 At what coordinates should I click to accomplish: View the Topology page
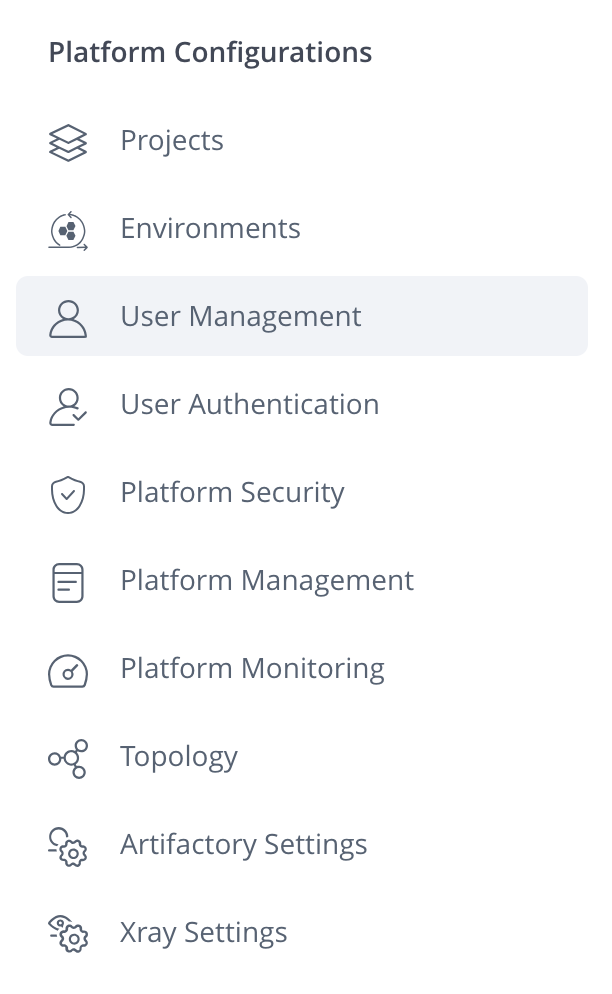[179, 757]
